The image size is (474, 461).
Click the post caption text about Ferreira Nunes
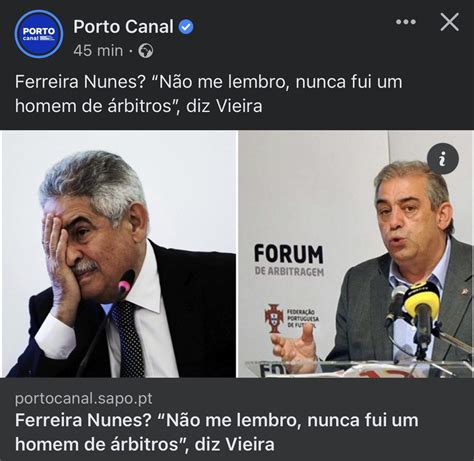pyautogui.click(x=209, y=94)
